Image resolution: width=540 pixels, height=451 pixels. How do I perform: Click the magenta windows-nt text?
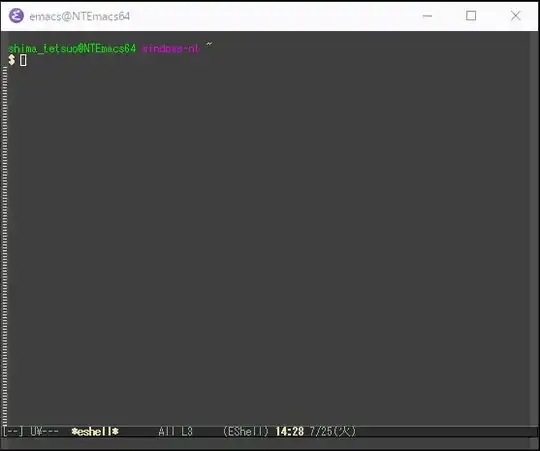(170, 49)
